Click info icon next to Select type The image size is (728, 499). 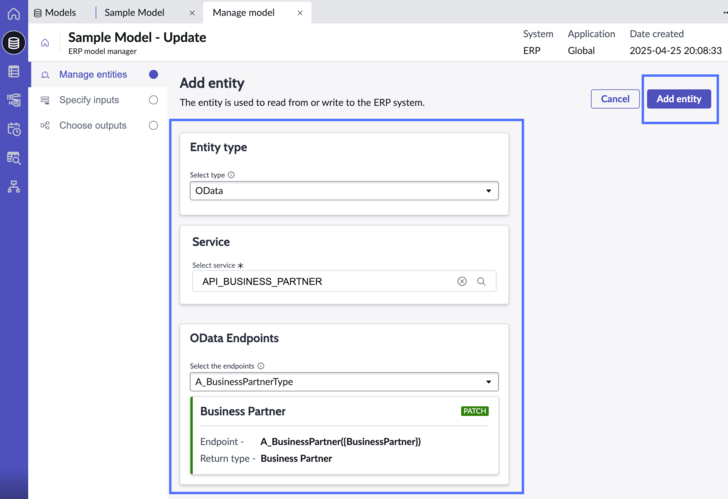tap(231, 175)
